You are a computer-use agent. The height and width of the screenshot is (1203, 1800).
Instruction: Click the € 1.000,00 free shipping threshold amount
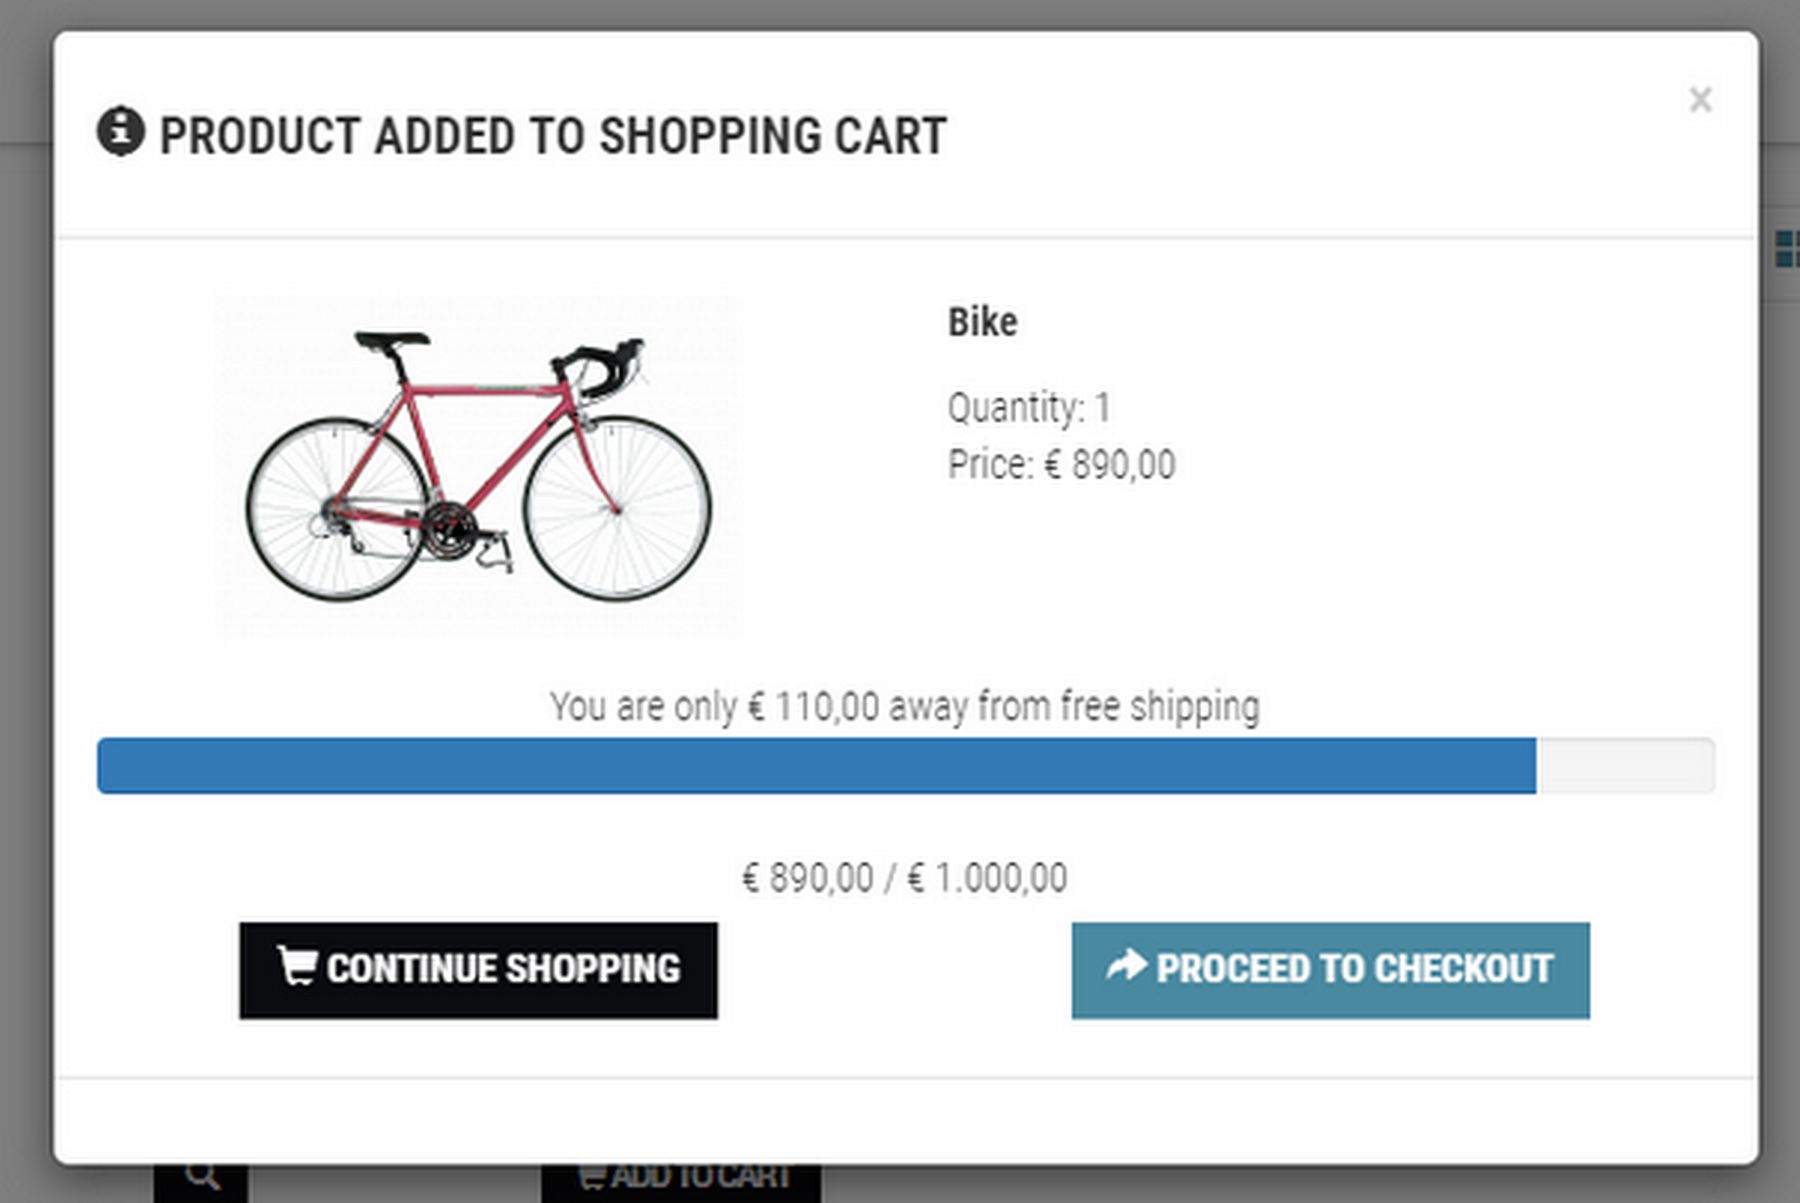(x=987, y=878)
